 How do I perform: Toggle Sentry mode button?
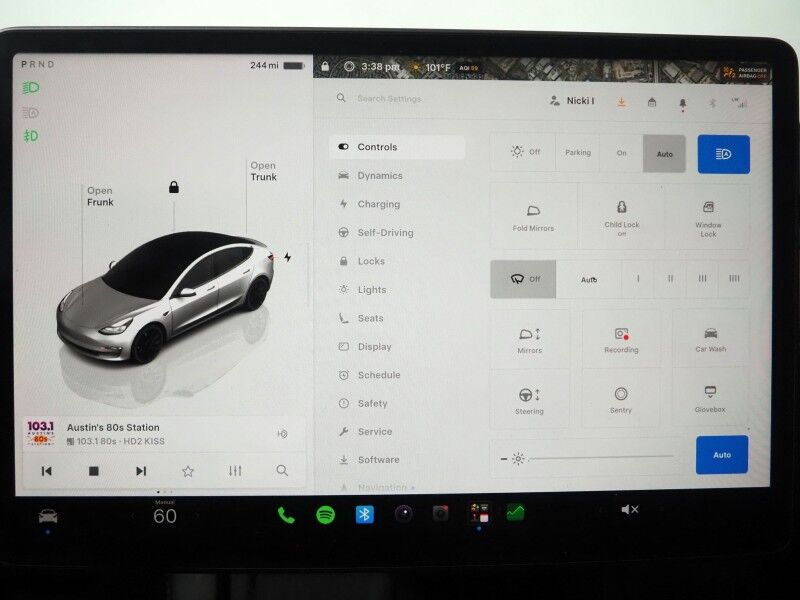click(x=620, y=399)
